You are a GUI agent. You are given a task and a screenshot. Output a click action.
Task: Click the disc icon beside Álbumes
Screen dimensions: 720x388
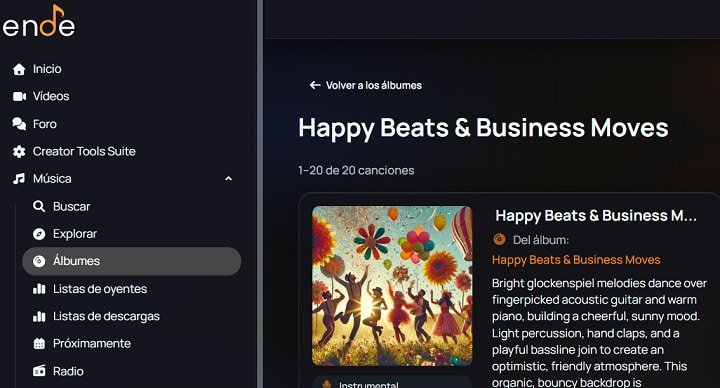point(39,261)
